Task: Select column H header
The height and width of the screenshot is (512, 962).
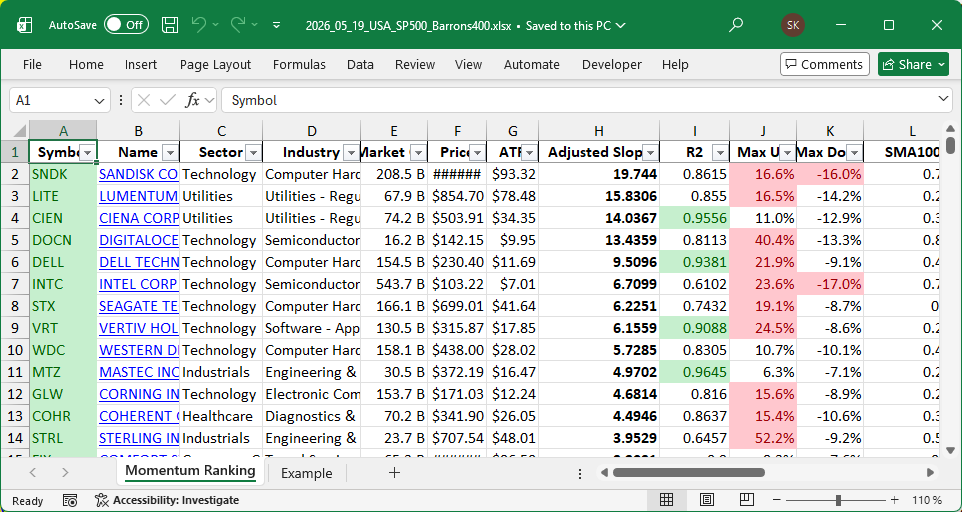Action: pyautogui.click(x=599, y=131)
